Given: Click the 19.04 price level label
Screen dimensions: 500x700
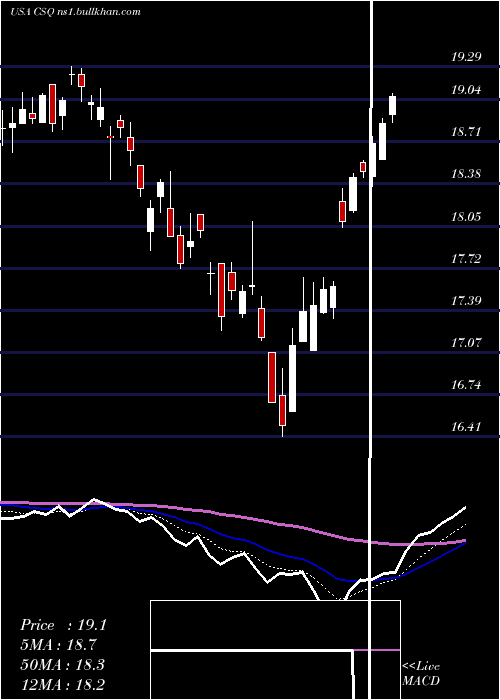Looking at the screenshot, I should click(466, 90).
